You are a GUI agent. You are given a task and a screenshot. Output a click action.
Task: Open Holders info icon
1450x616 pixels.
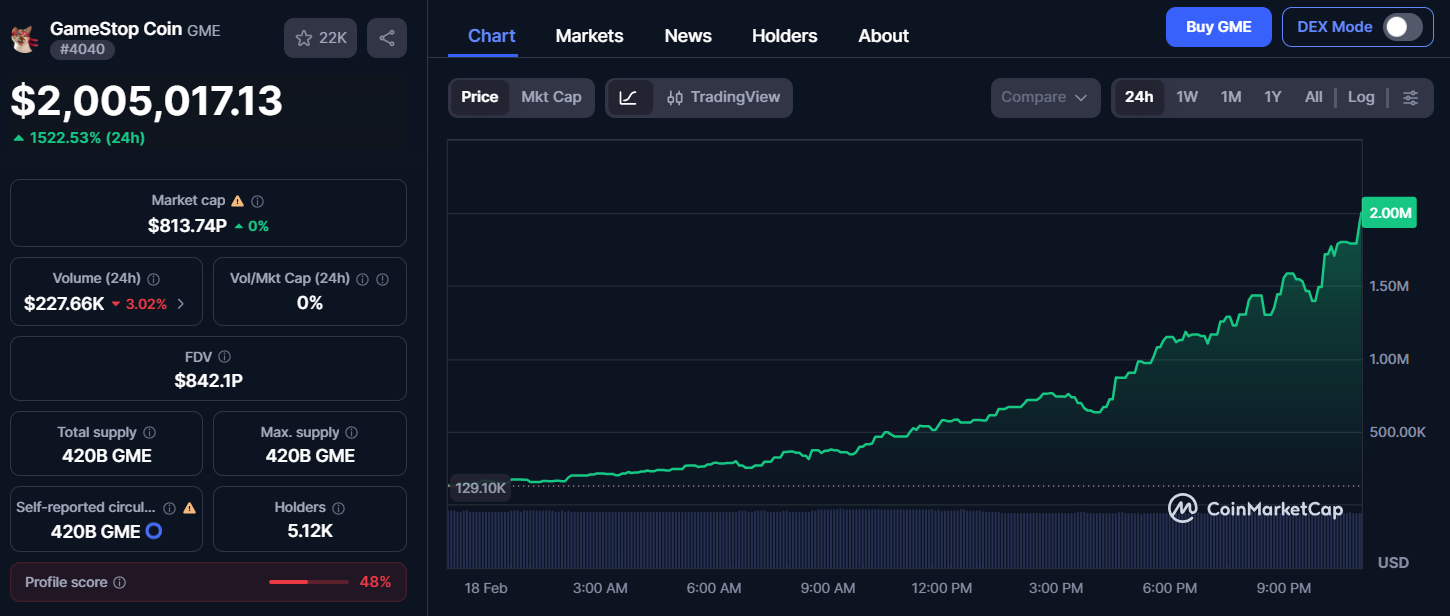point(338,508)
